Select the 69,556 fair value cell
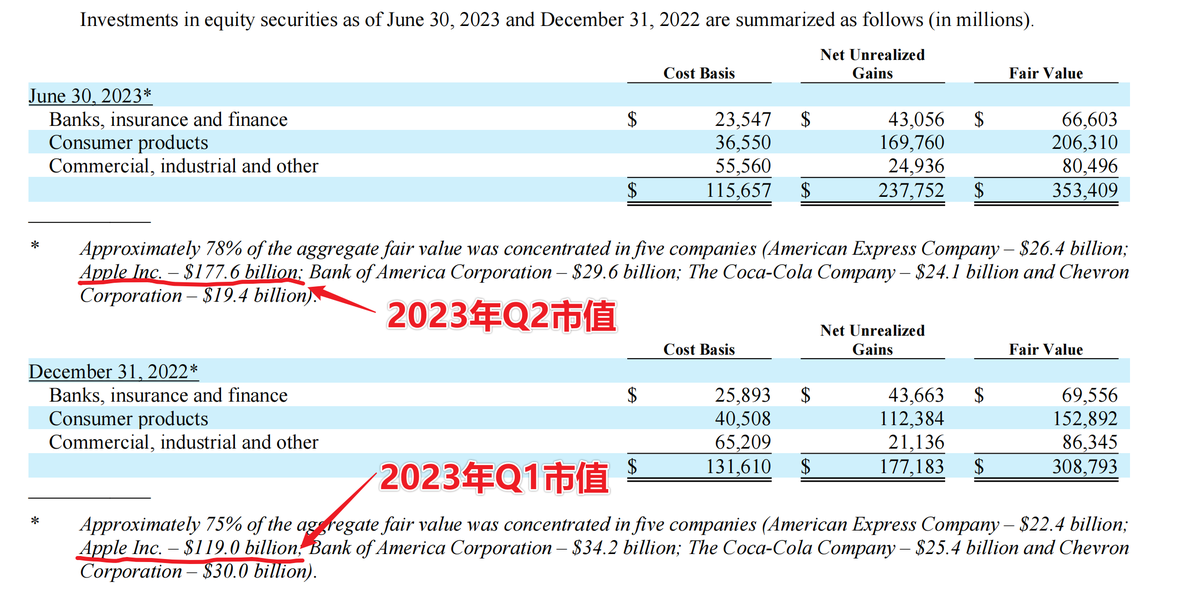Viewport: 1181px width, 596px height. pyautogui.click(x=1089, y=396)
